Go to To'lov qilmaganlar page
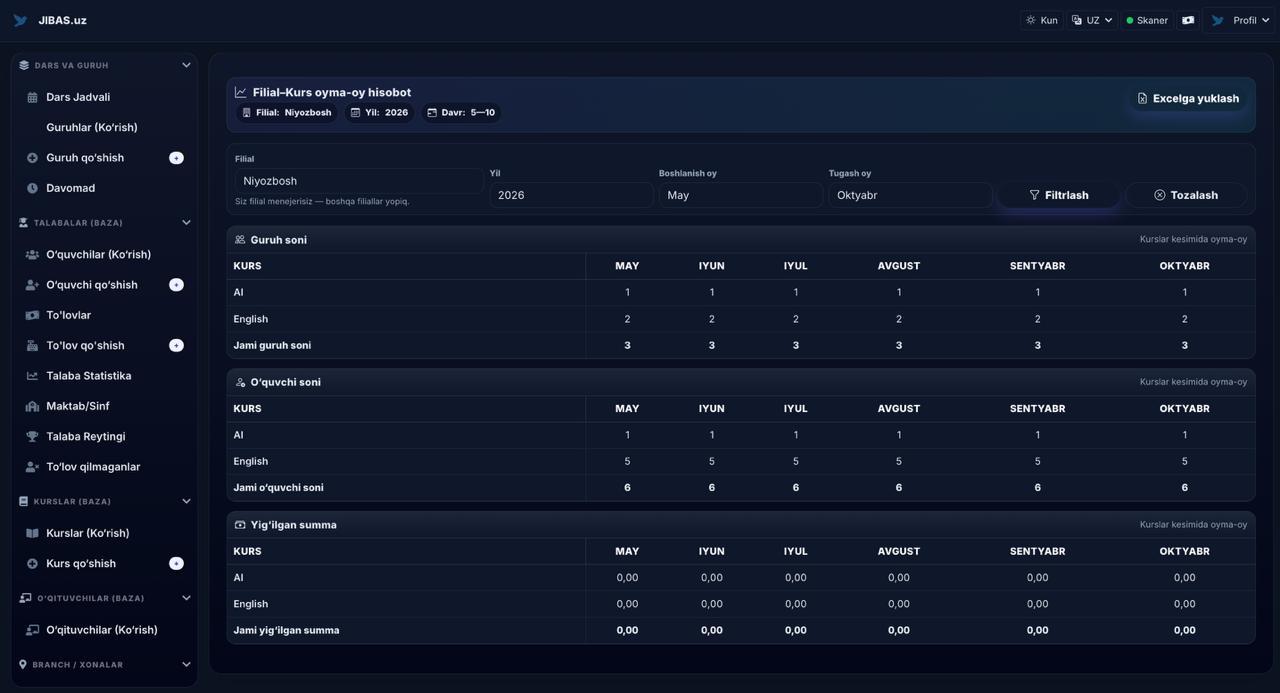 coord(93,467)
